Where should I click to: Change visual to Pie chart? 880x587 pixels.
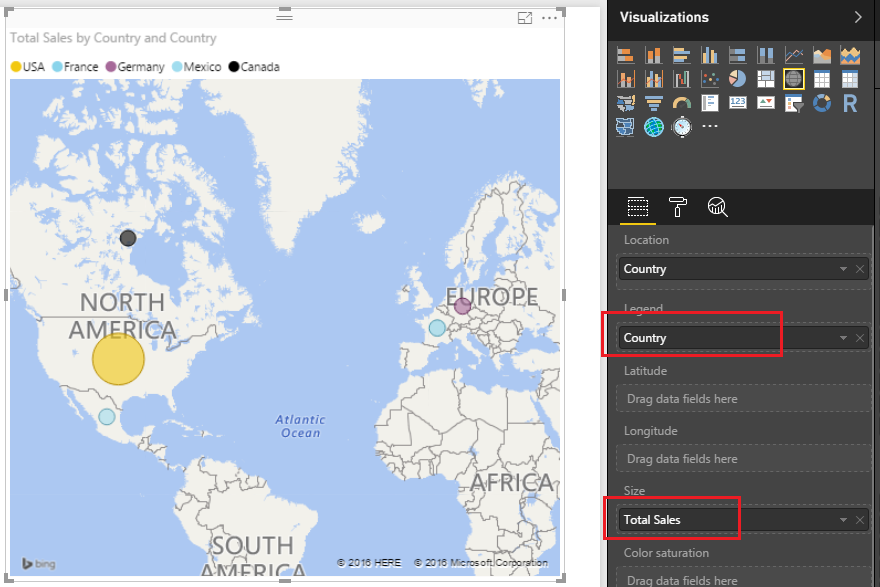pyautogui.click(x=737, y=79)
